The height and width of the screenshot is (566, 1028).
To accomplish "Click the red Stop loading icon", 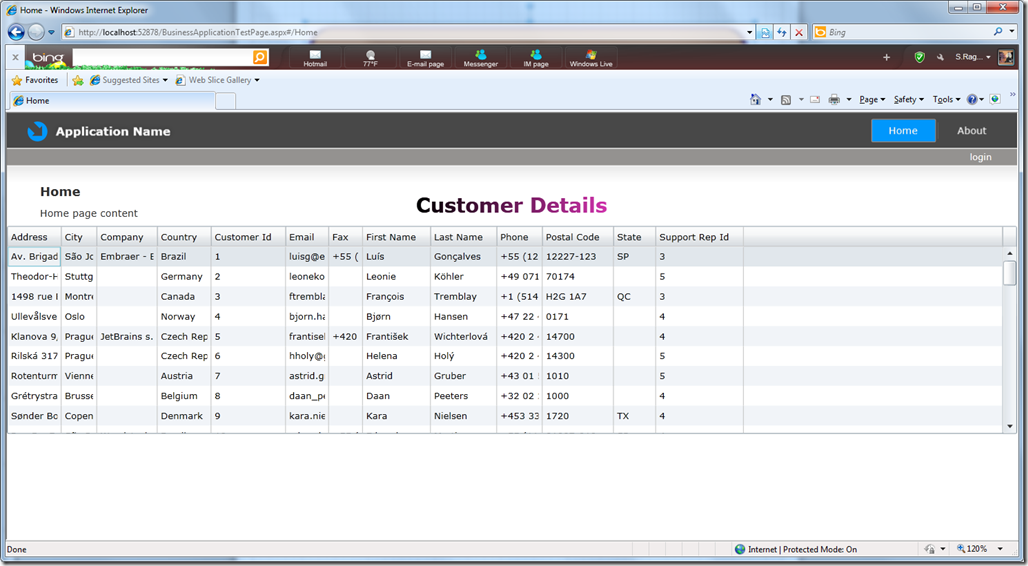I will click(799, 32).
